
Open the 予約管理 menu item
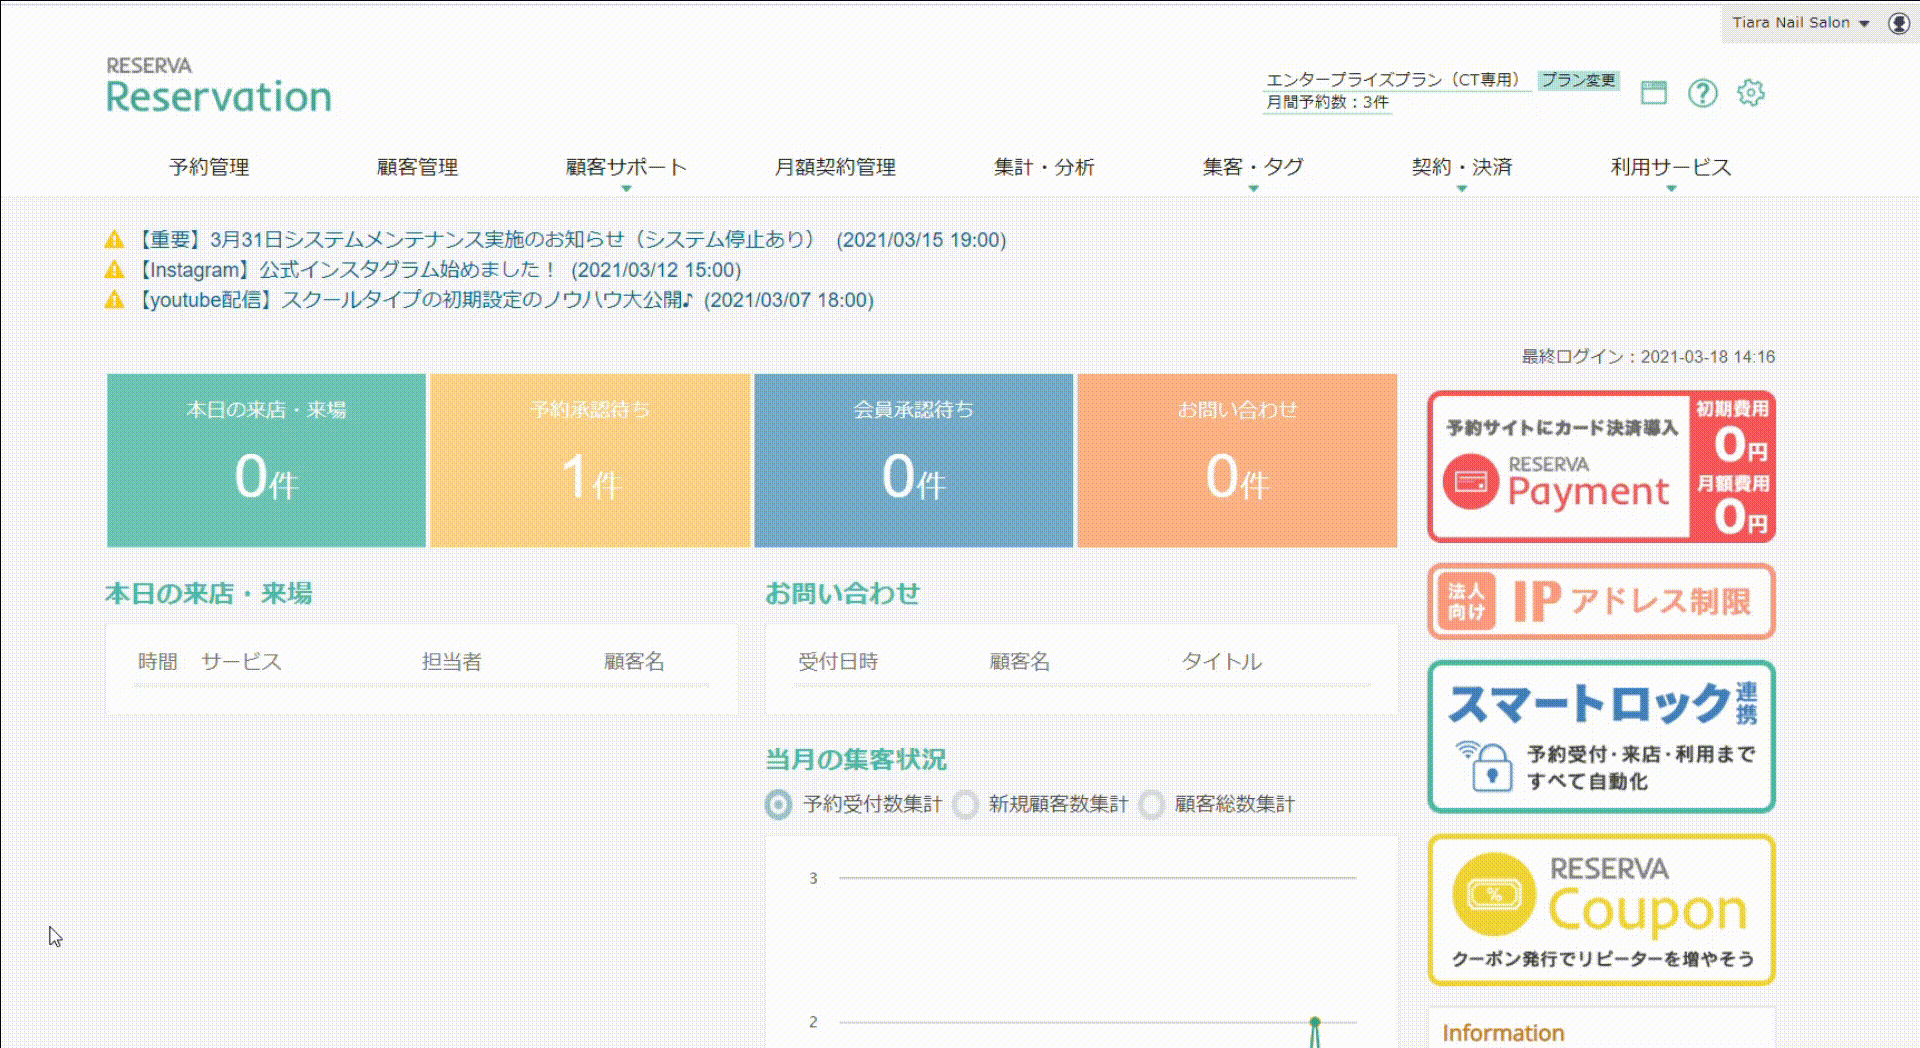pos(209,167)
